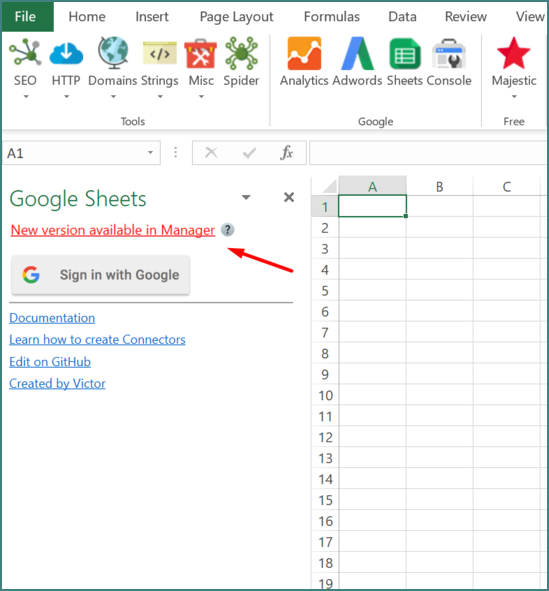Viewport: 549px width, 591px height.
Task: Expand the Majestic dropdown arrow
Action: tap(514, 97)
